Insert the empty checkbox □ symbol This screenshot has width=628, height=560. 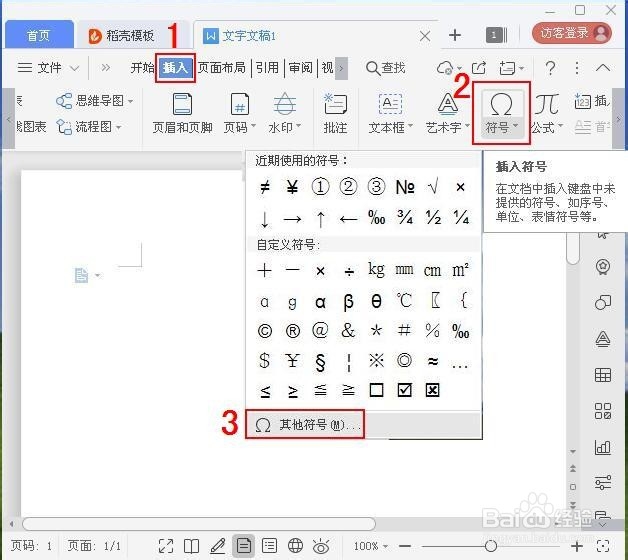click(x=376, y=390)
